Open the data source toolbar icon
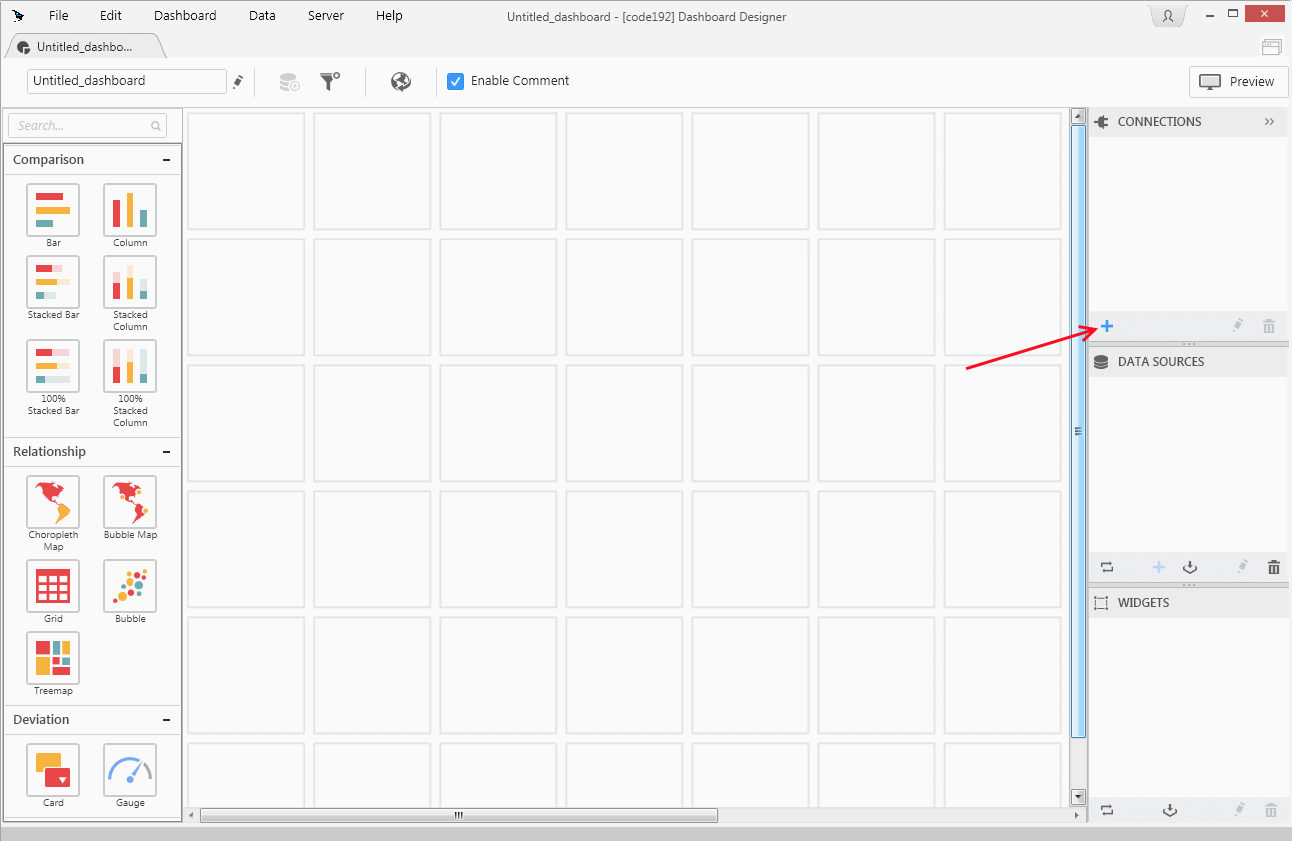1292x841 pixels. pos(289,82)
